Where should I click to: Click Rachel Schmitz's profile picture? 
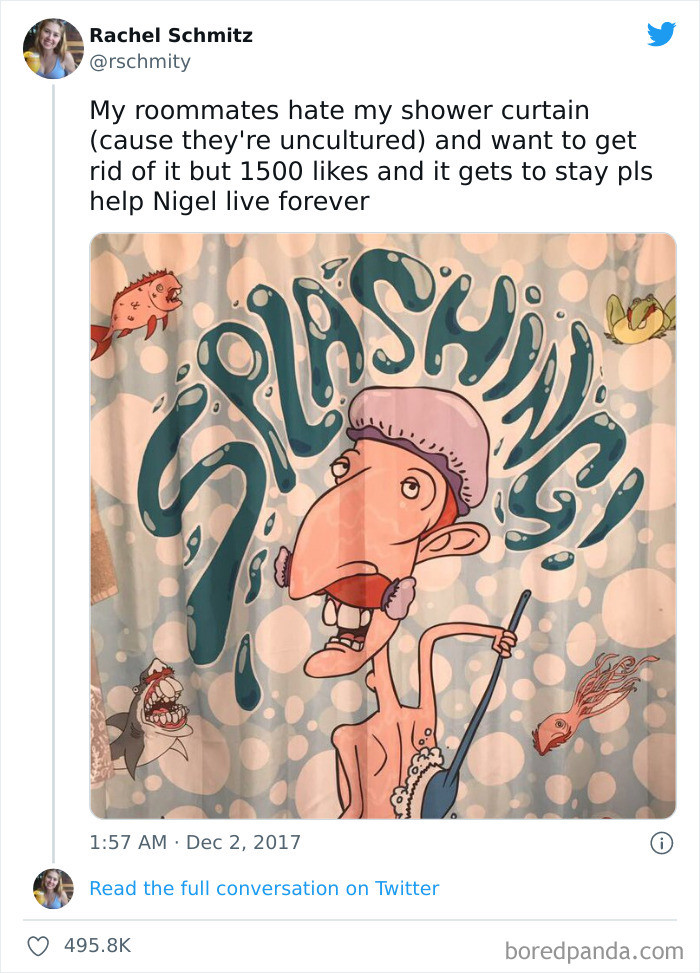click(x=52, y=46)
